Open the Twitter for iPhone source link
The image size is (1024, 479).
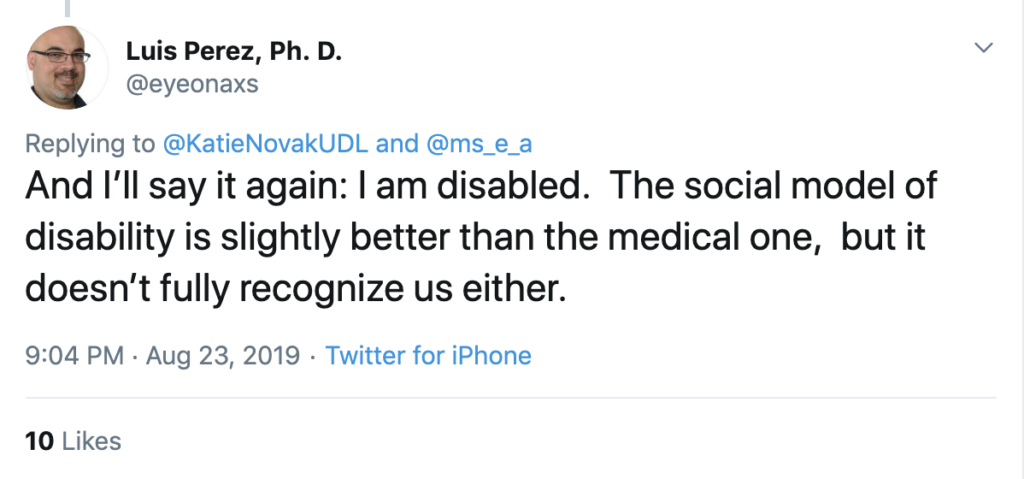coord(428,355)
